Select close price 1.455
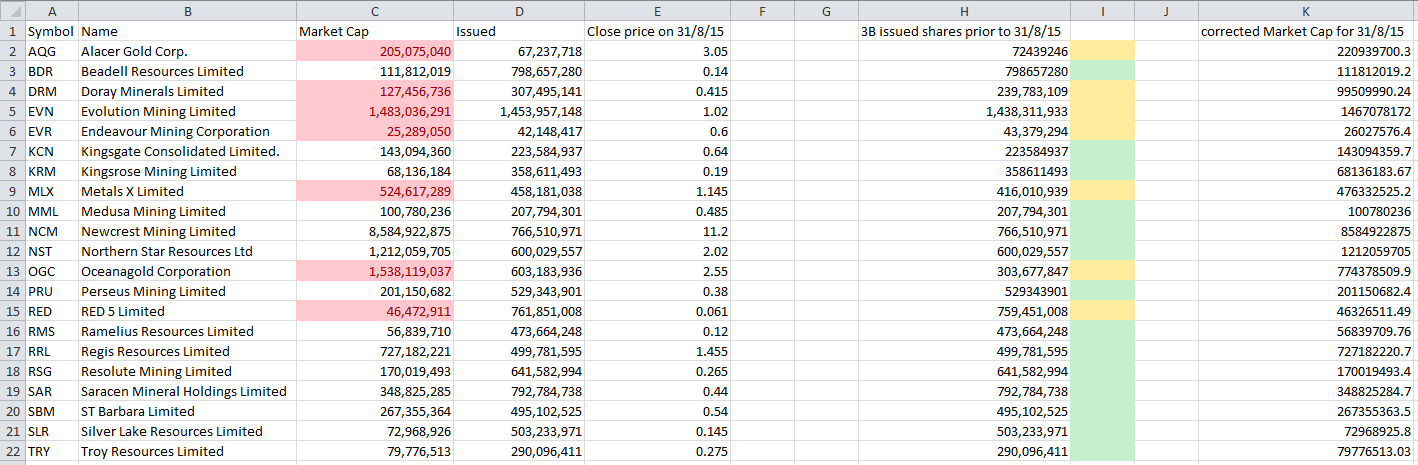 [x=657, y=351]
